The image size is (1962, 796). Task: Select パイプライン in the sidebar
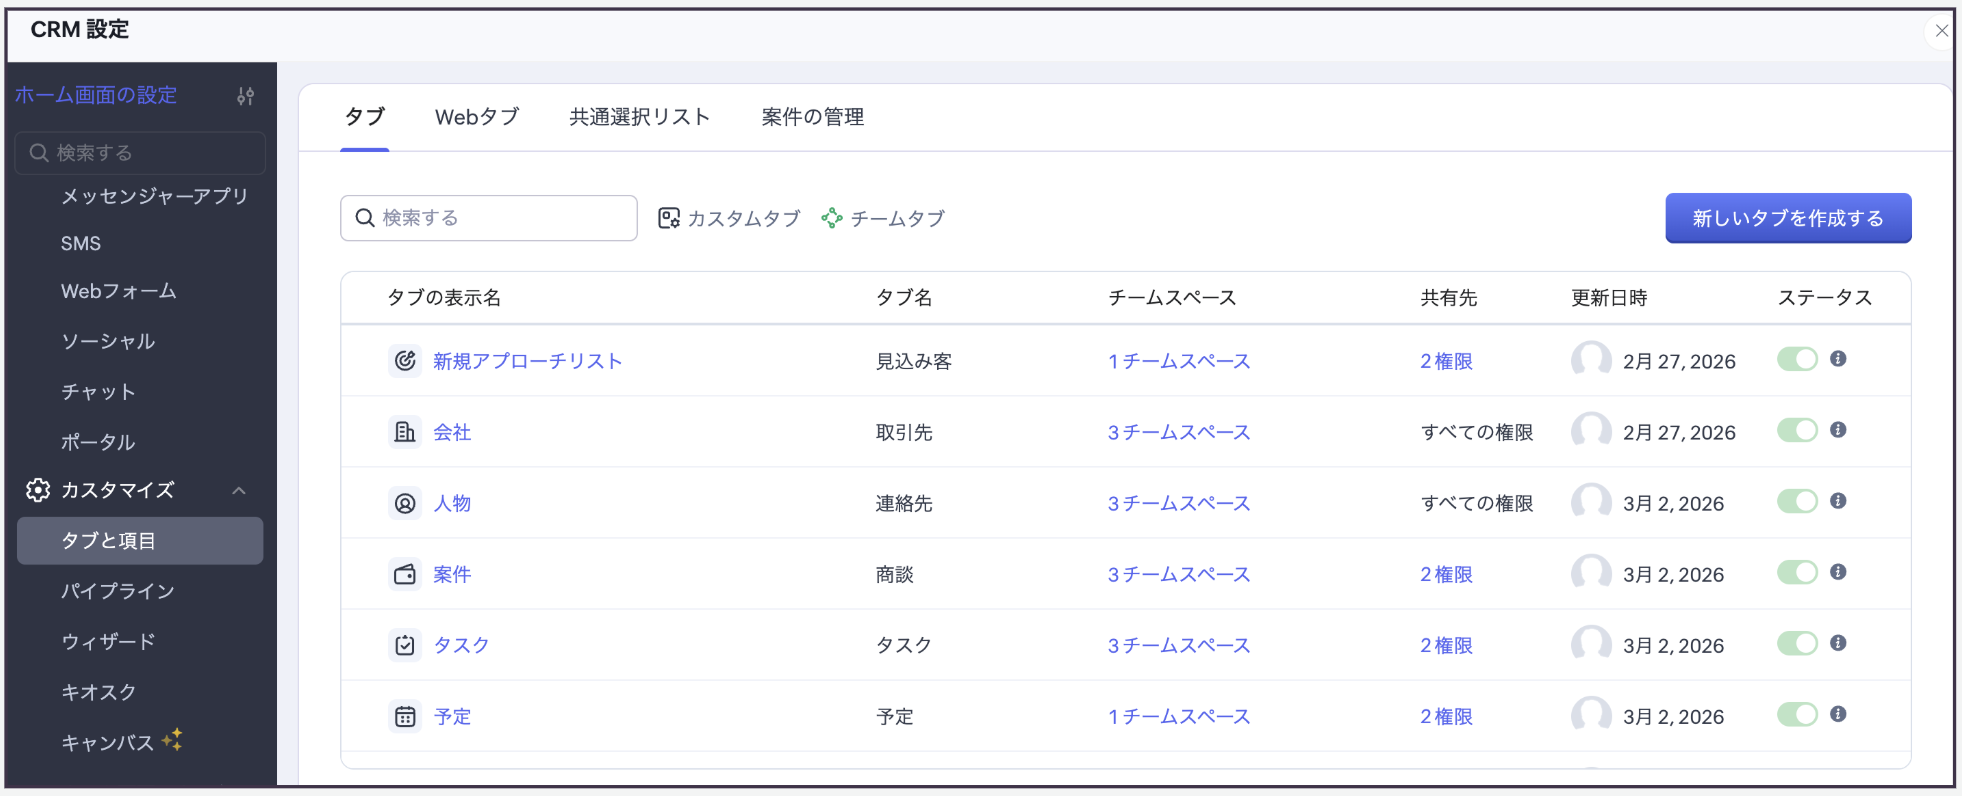(x=118, y=591)
